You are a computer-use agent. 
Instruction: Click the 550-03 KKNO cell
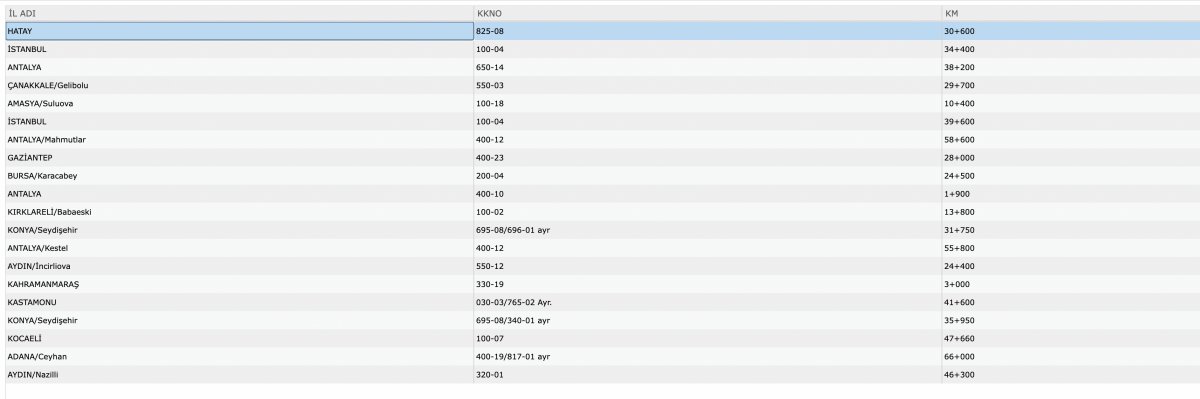[x=707, y=85]
